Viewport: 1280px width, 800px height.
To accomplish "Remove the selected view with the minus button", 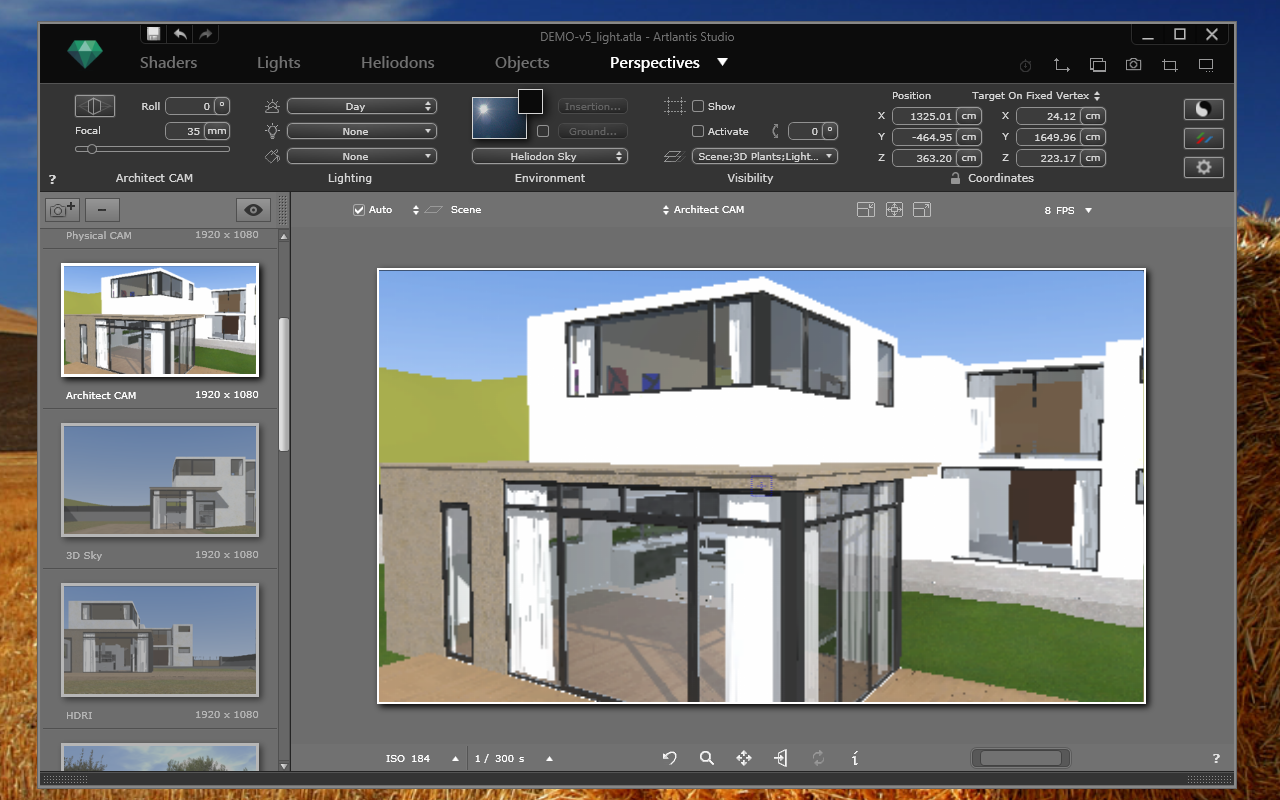I will (102, 210).
